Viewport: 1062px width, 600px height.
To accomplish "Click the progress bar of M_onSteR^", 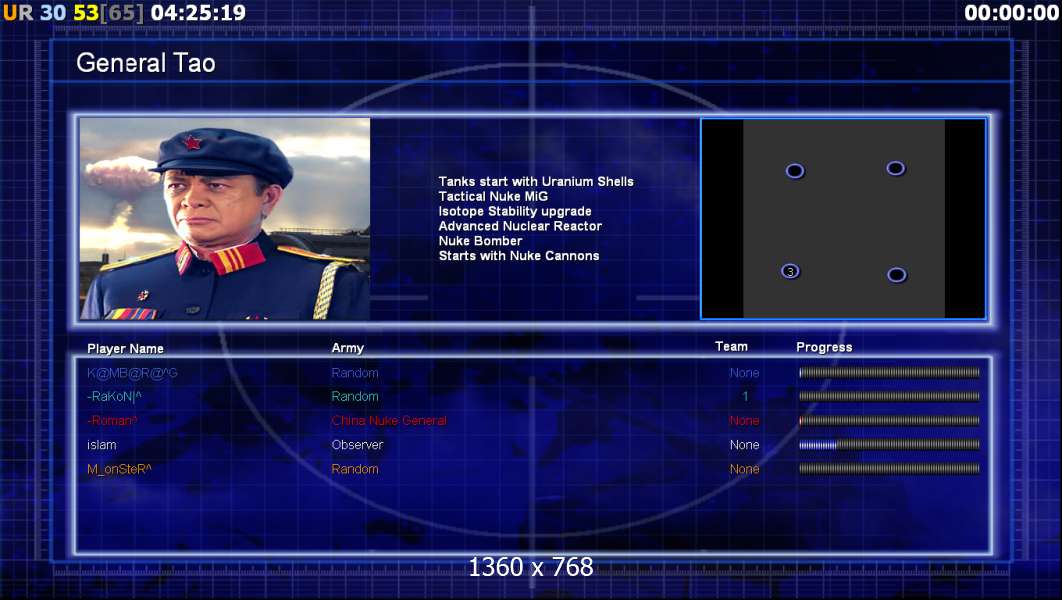I will click(x=889, y=469).
